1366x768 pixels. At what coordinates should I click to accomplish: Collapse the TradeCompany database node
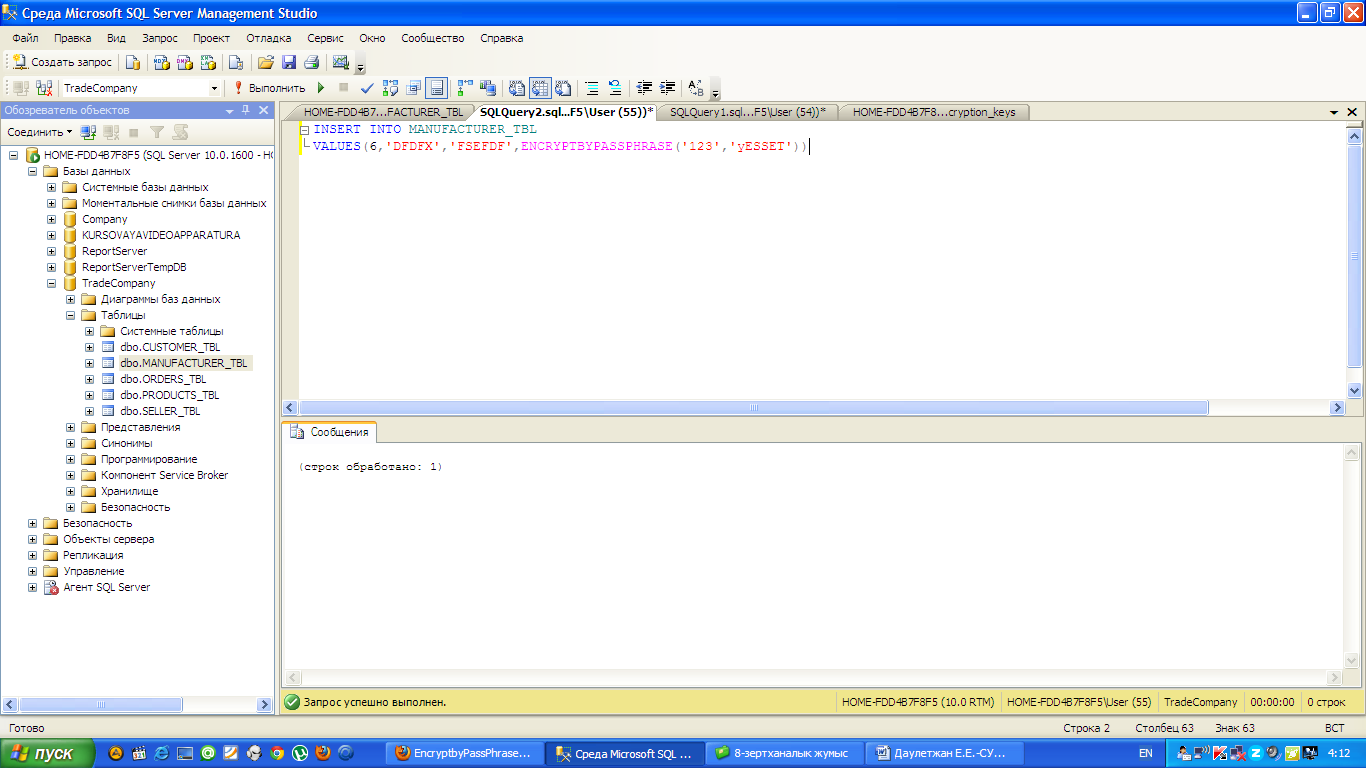[52, 283]
